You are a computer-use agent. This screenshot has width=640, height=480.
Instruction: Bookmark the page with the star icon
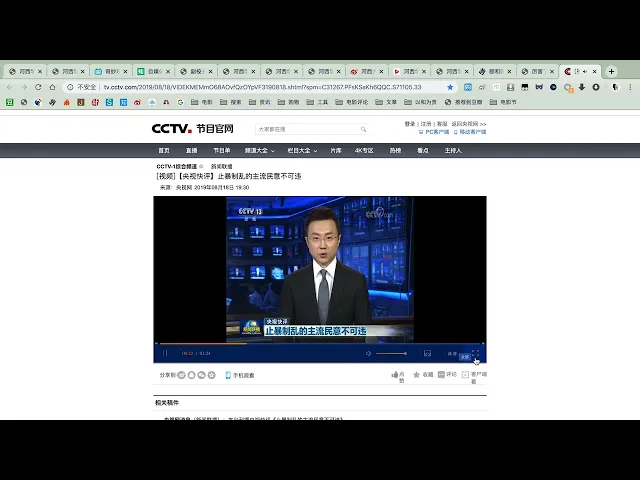[x=450, y=87]
